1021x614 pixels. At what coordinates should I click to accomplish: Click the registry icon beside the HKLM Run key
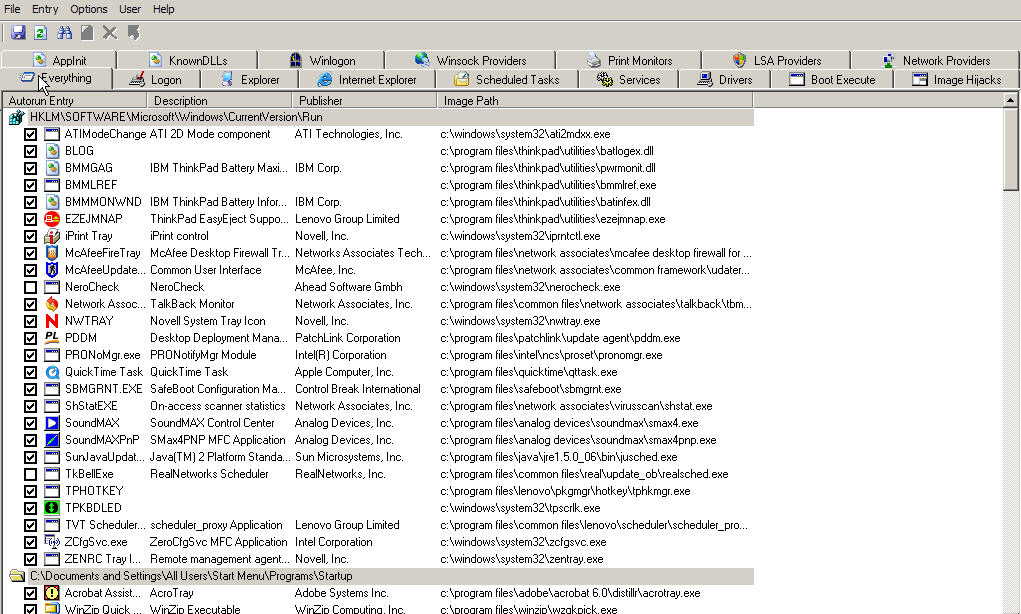pyautogui.click(x=16, y=118)
